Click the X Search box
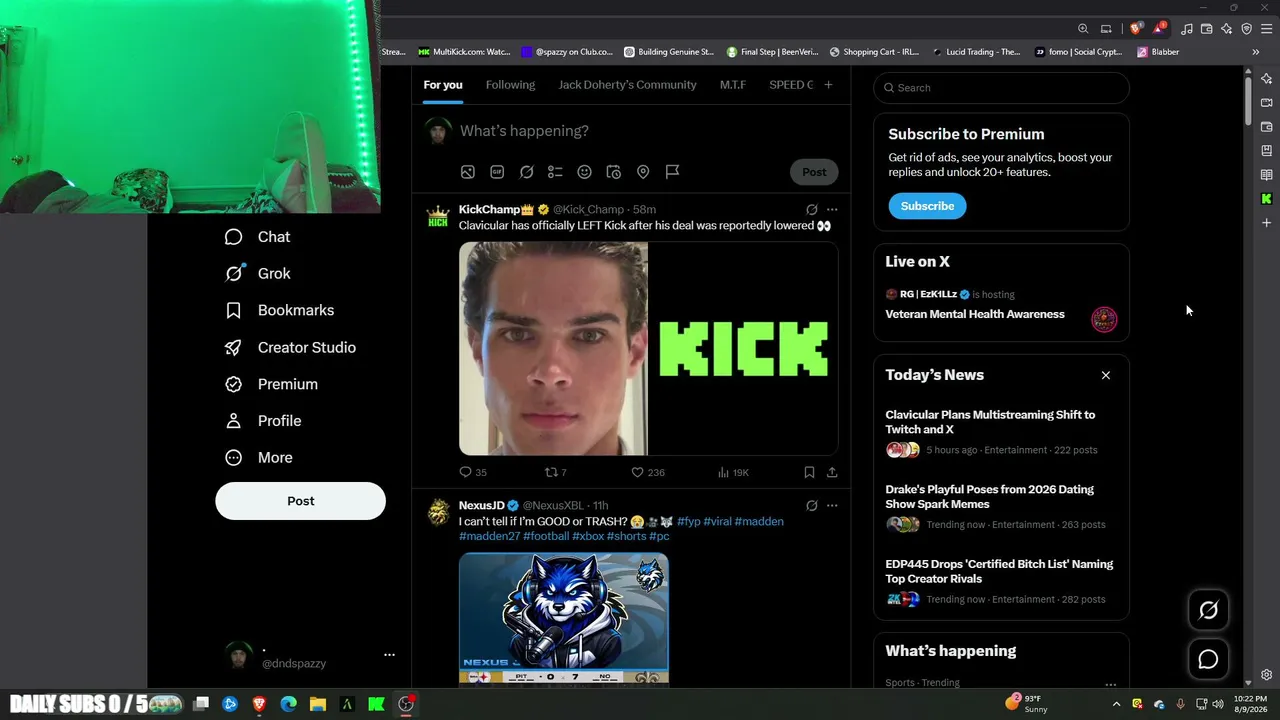Screen dimensions: 1280x720 1001,88
